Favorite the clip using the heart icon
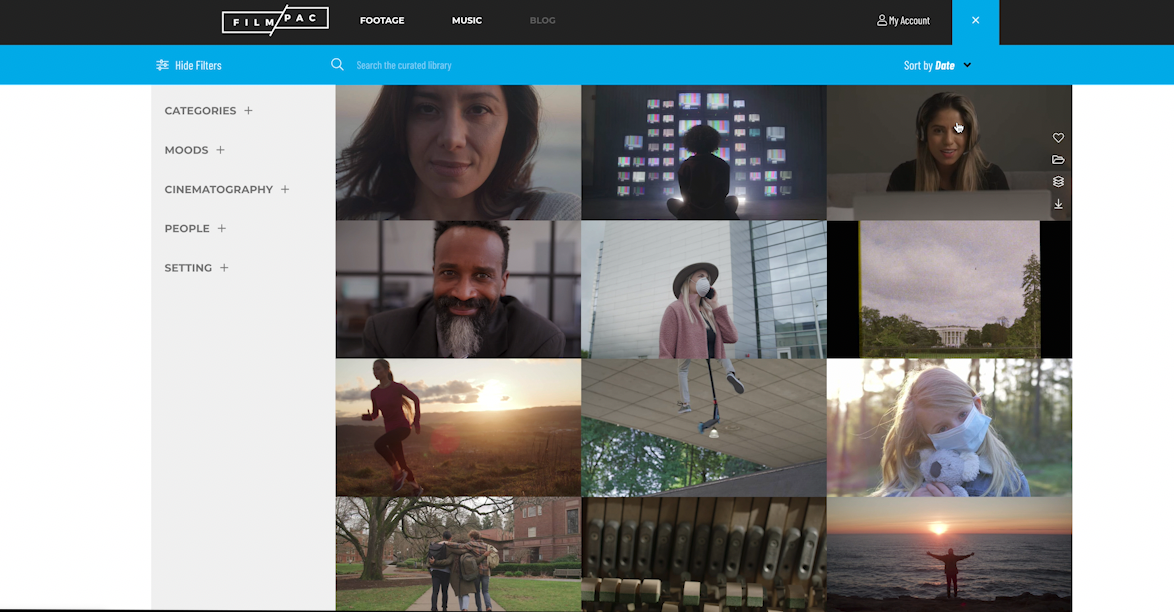This screenshot has width=1174, height=612. (x=1058, y=138)
